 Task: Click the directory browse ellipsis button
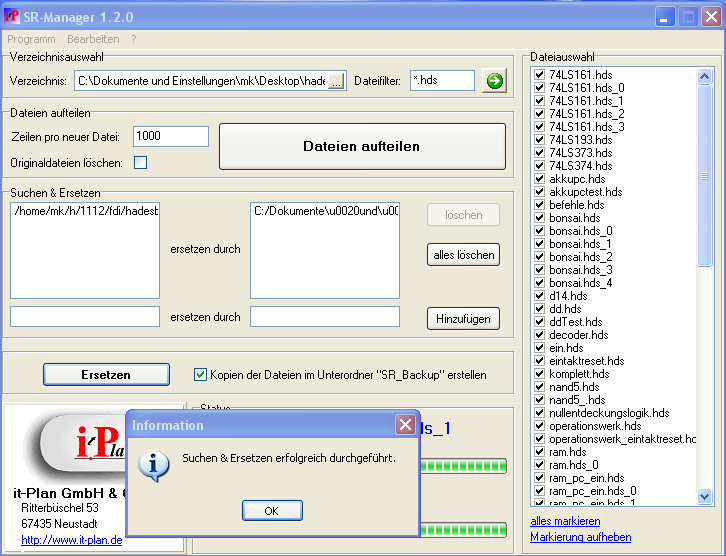click(336, 81)
